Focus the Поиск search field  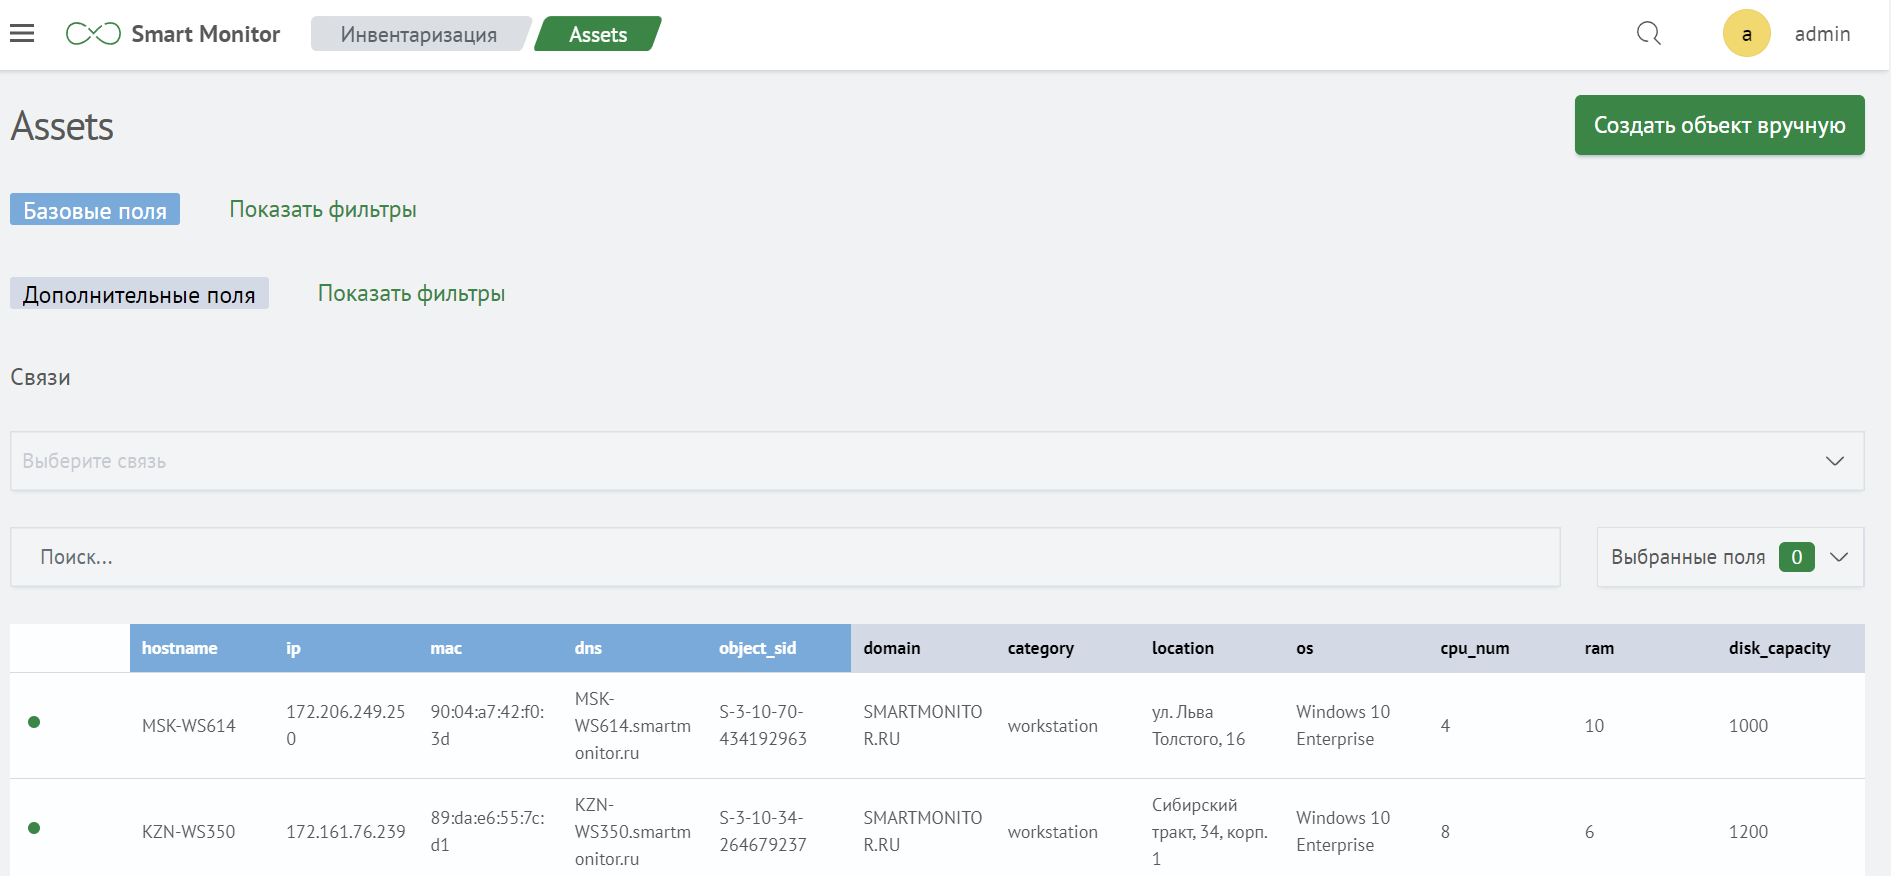pyautogui.click(x=785, y=557)
